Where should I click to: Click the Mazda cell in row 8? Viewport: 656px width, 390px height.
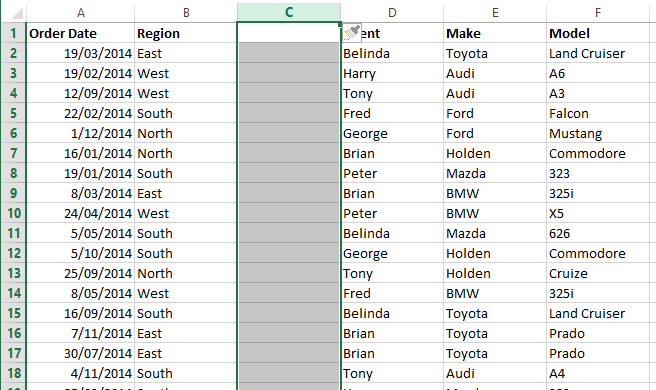click(495, 173)
